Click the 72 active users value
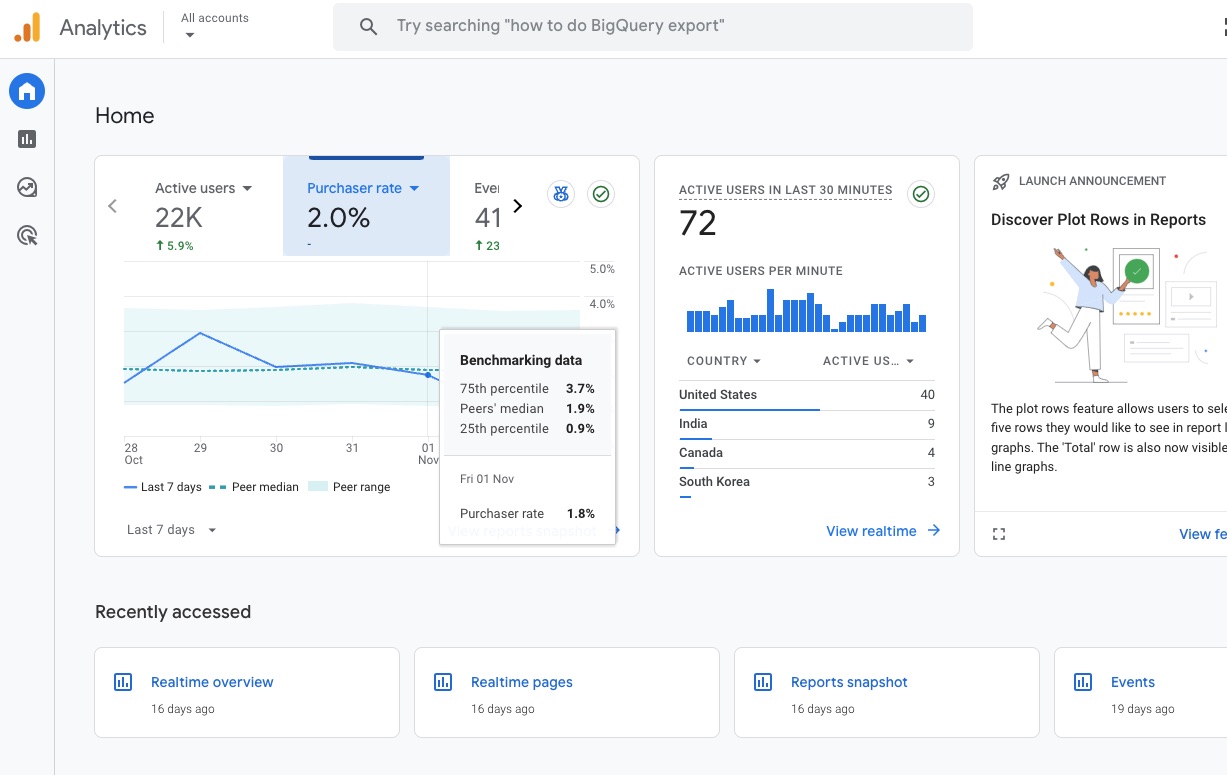Image resolution: width=1227 pixels, height=775 pixels. [698, 223]
